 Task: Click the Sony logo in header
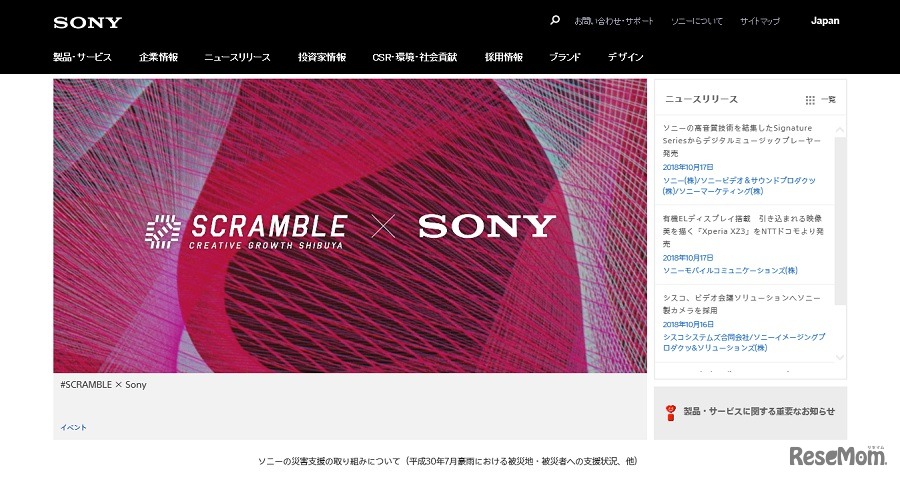[88, 22]
